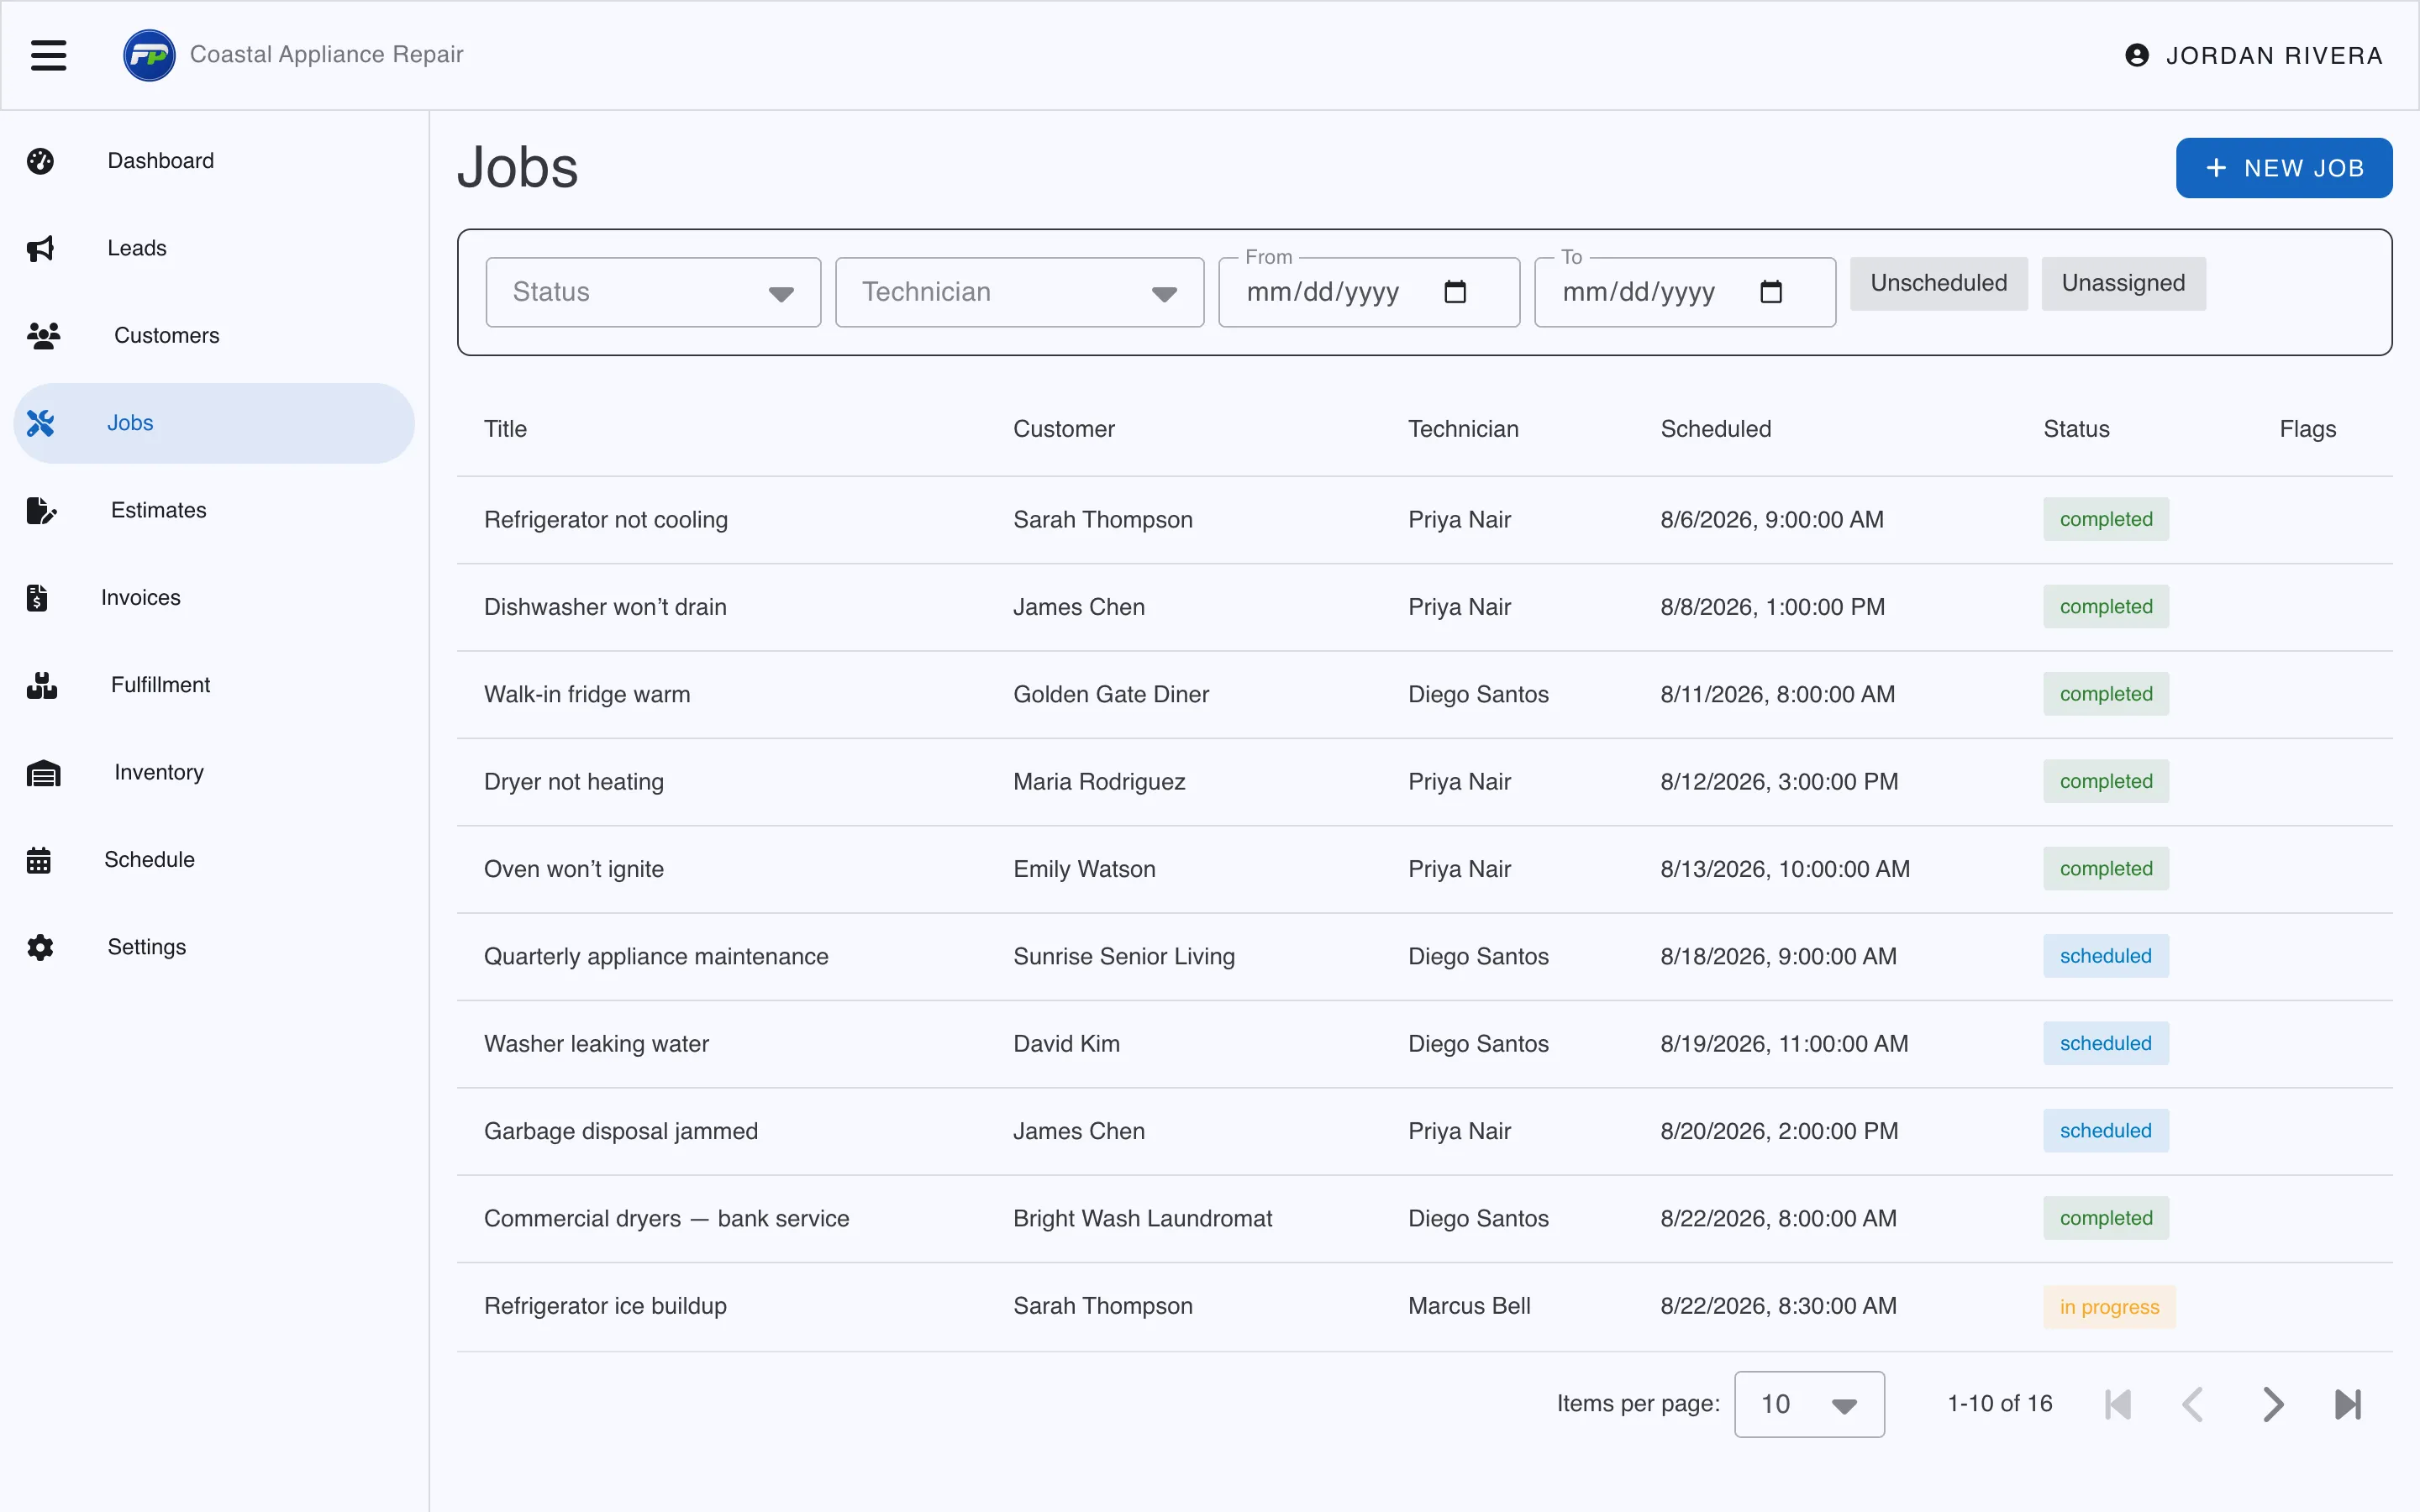Screen dimensions: 2420x1512
Task: Click the Dashboard gauge icon
Action: (40, 161)
